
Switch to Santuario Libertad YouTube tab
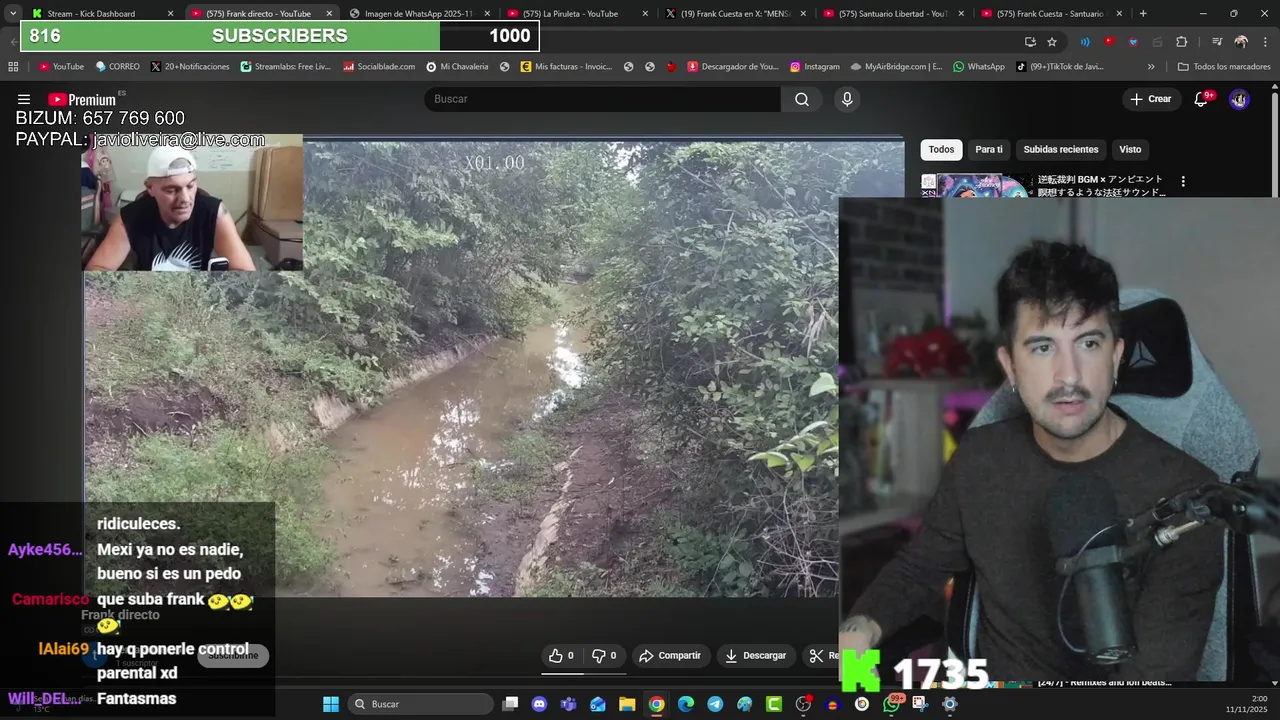point(891,14)
